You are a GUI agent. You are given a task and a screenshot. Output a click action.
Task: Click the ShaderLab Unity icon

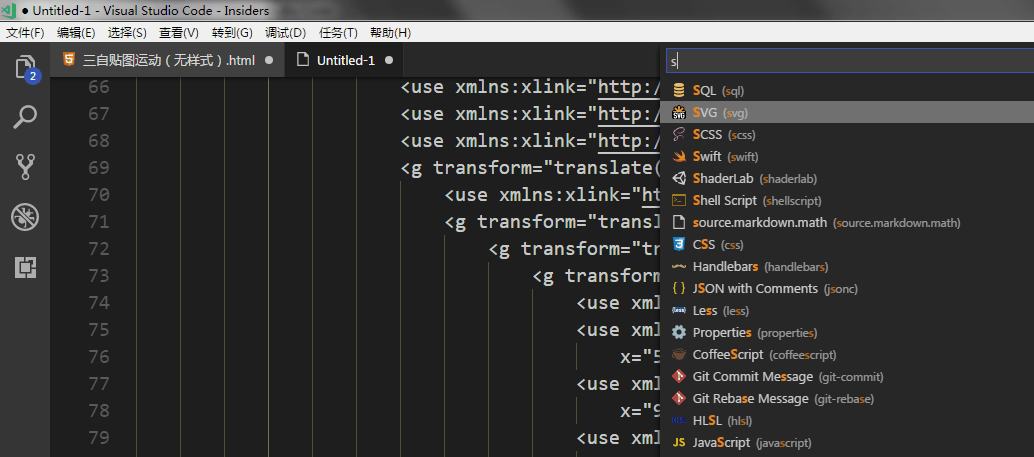(679, 178)
